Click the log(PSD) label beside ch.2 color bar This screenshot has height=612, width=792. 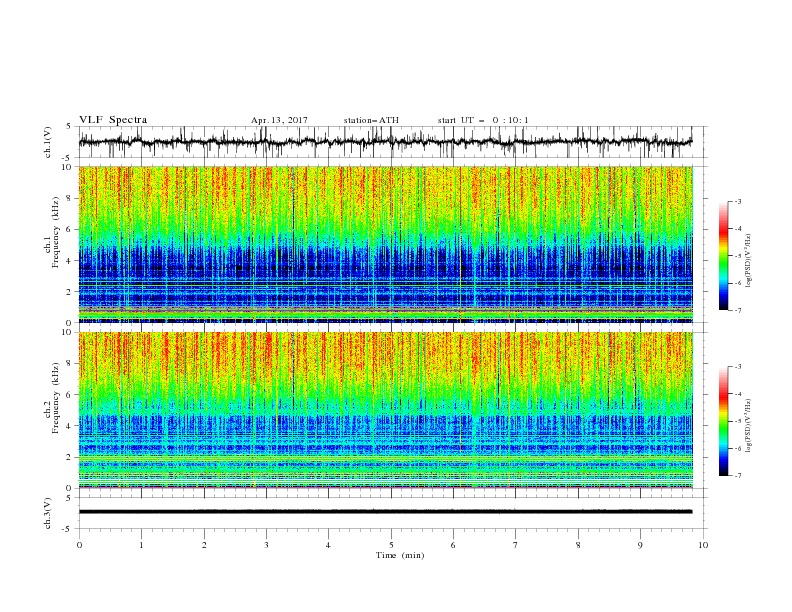click(749, 425)
